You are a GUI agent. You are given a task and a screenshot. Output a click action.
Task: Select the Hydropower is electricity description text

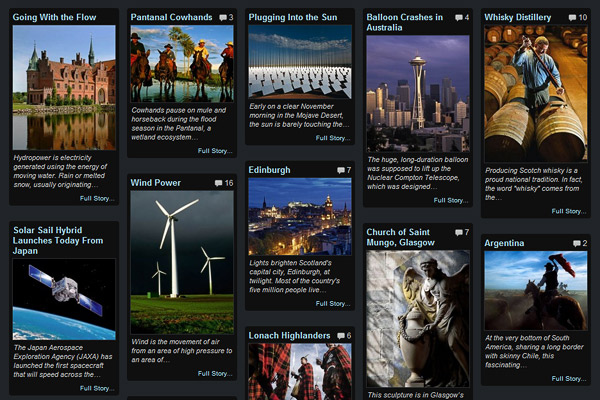point(60,171)
